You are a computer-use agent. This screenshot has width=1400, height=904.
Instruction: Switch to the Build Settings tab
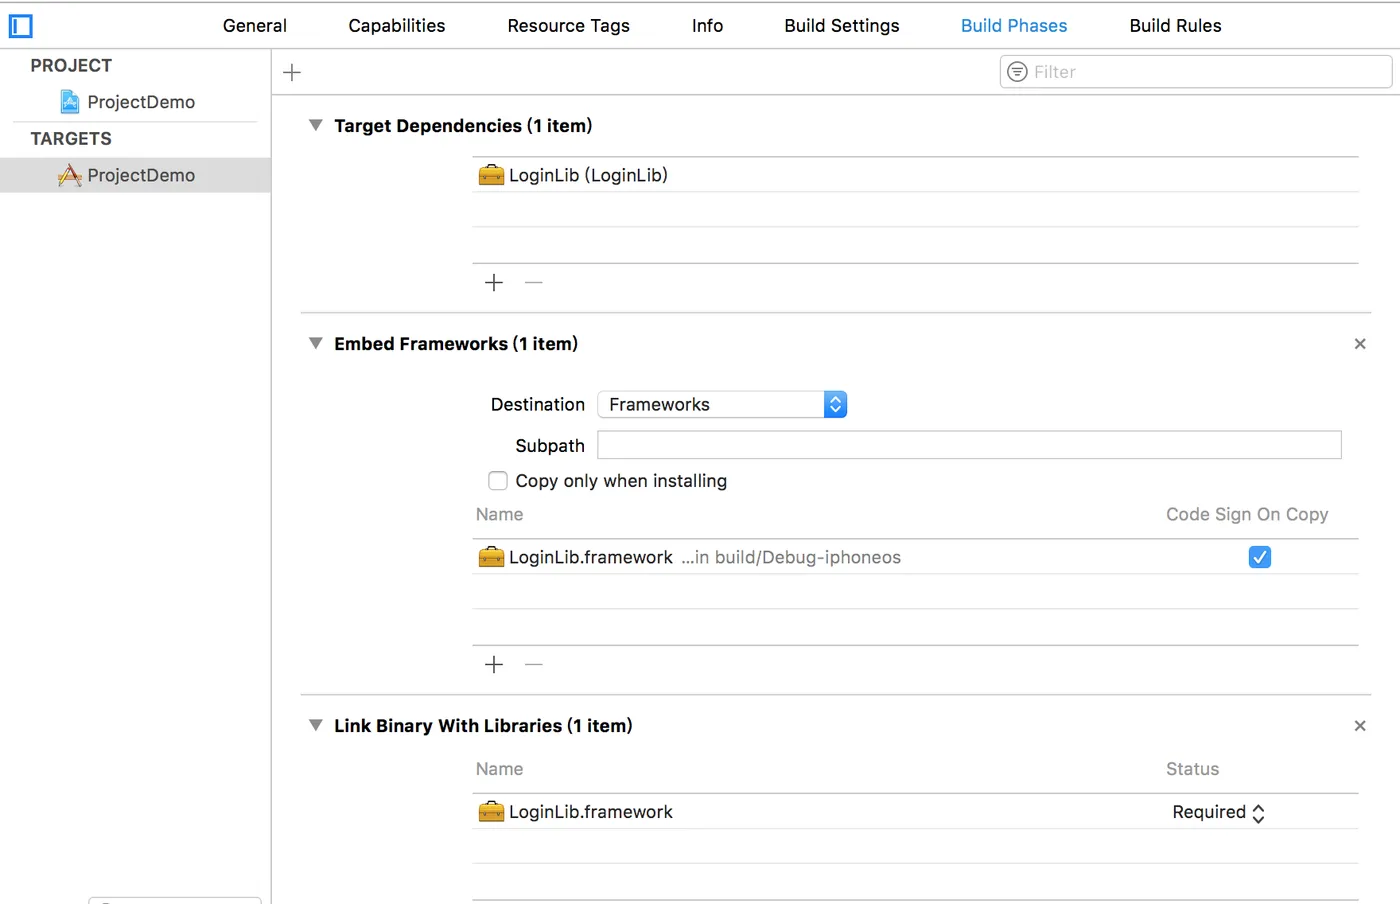841,26
